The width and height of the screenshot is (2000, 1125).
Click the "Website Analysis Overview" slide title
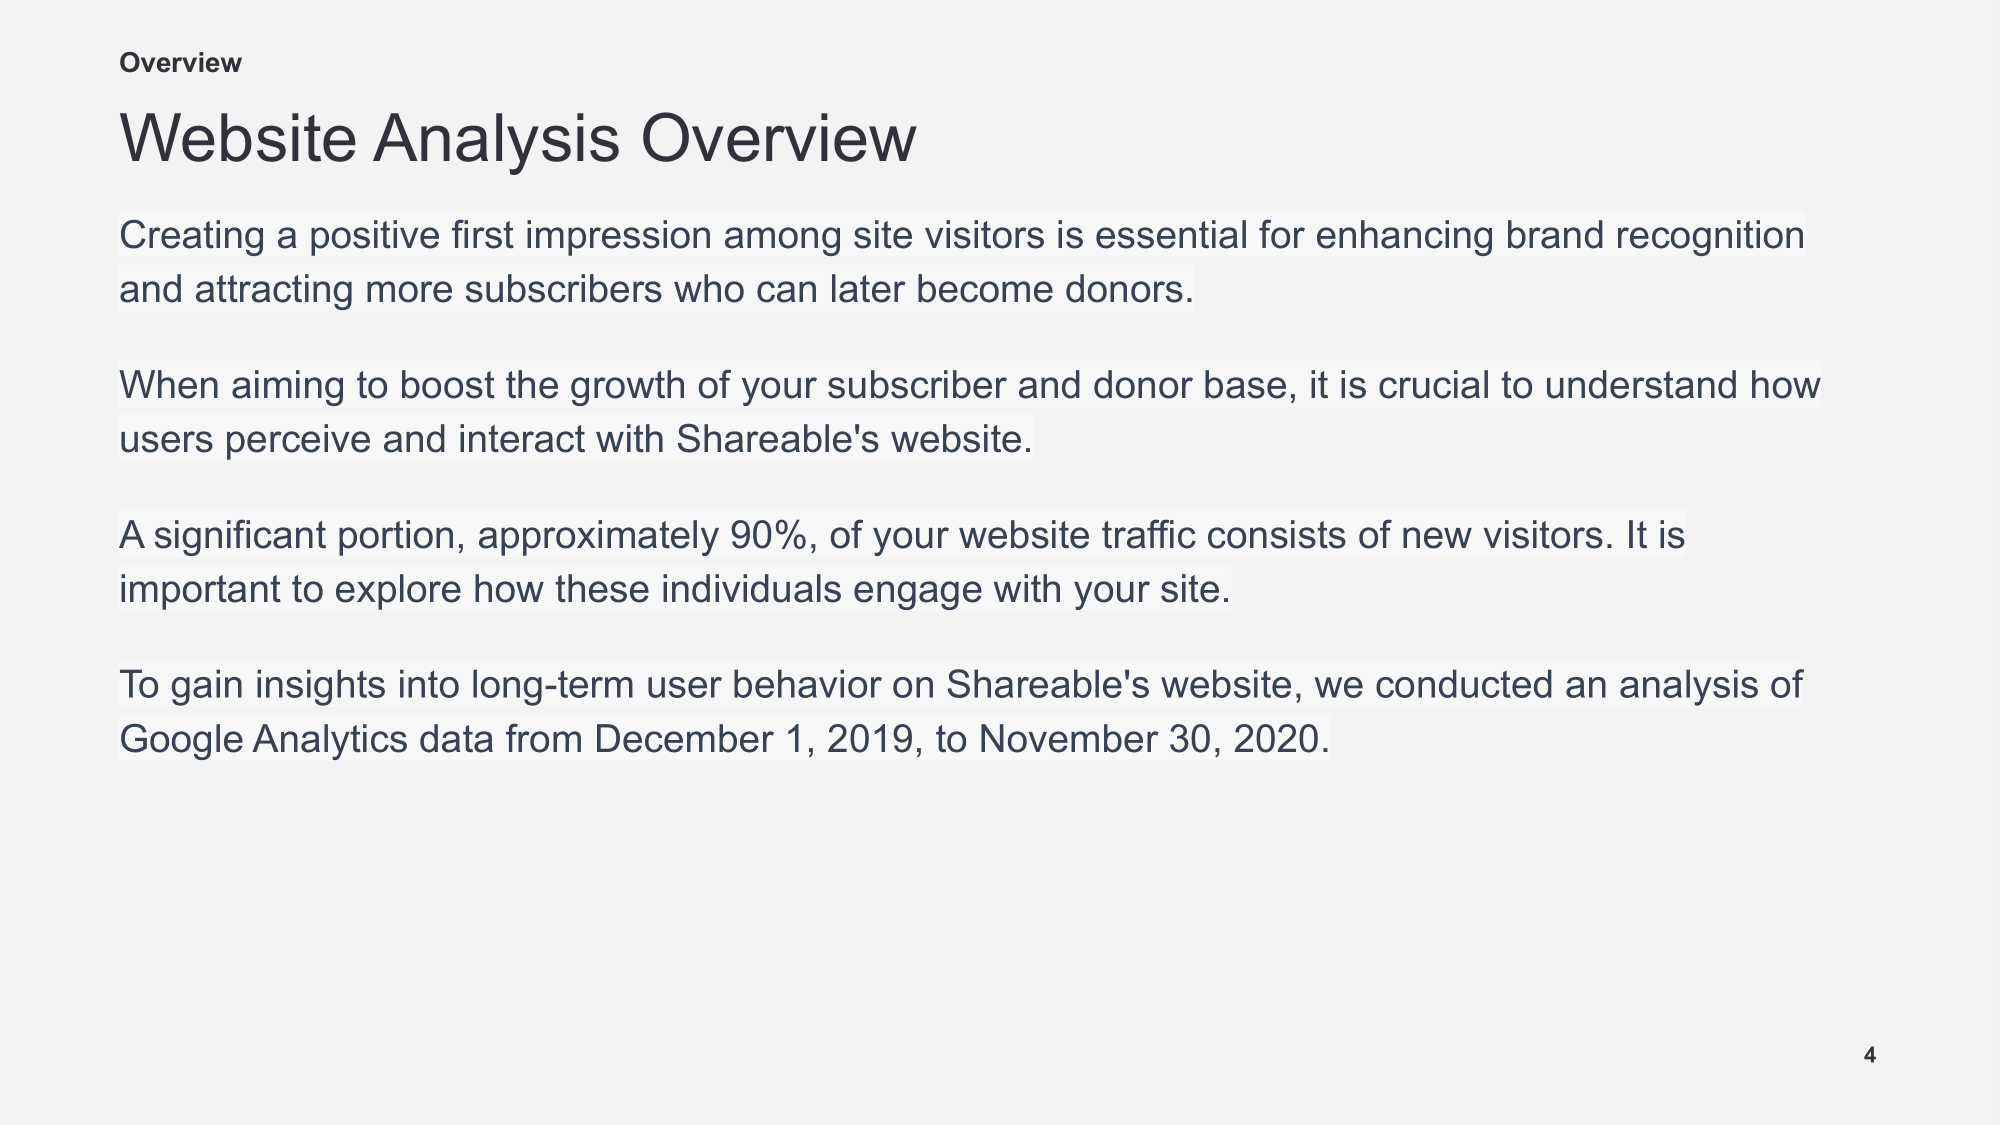[517, 138]
